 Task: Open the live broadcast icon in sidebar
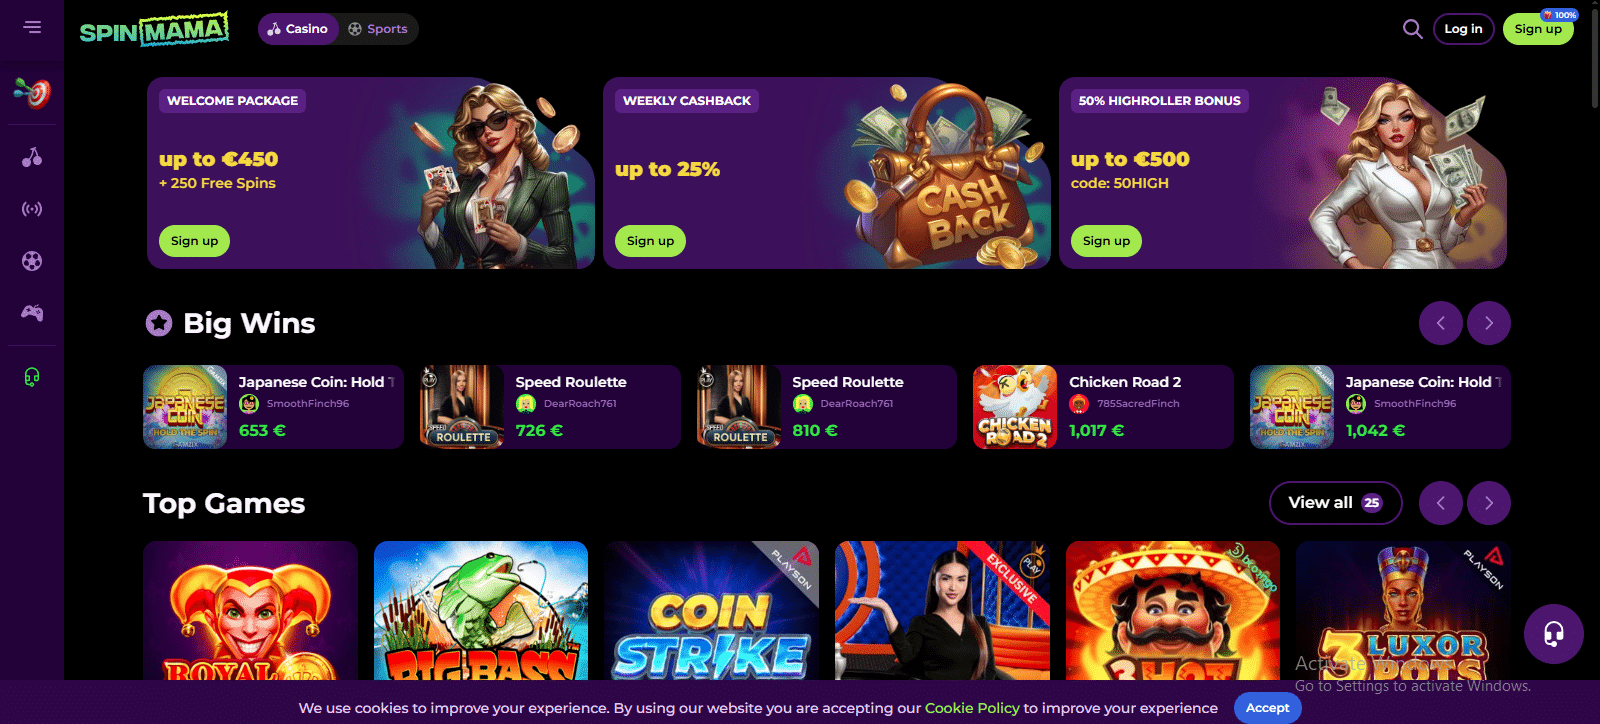[32, 209]
